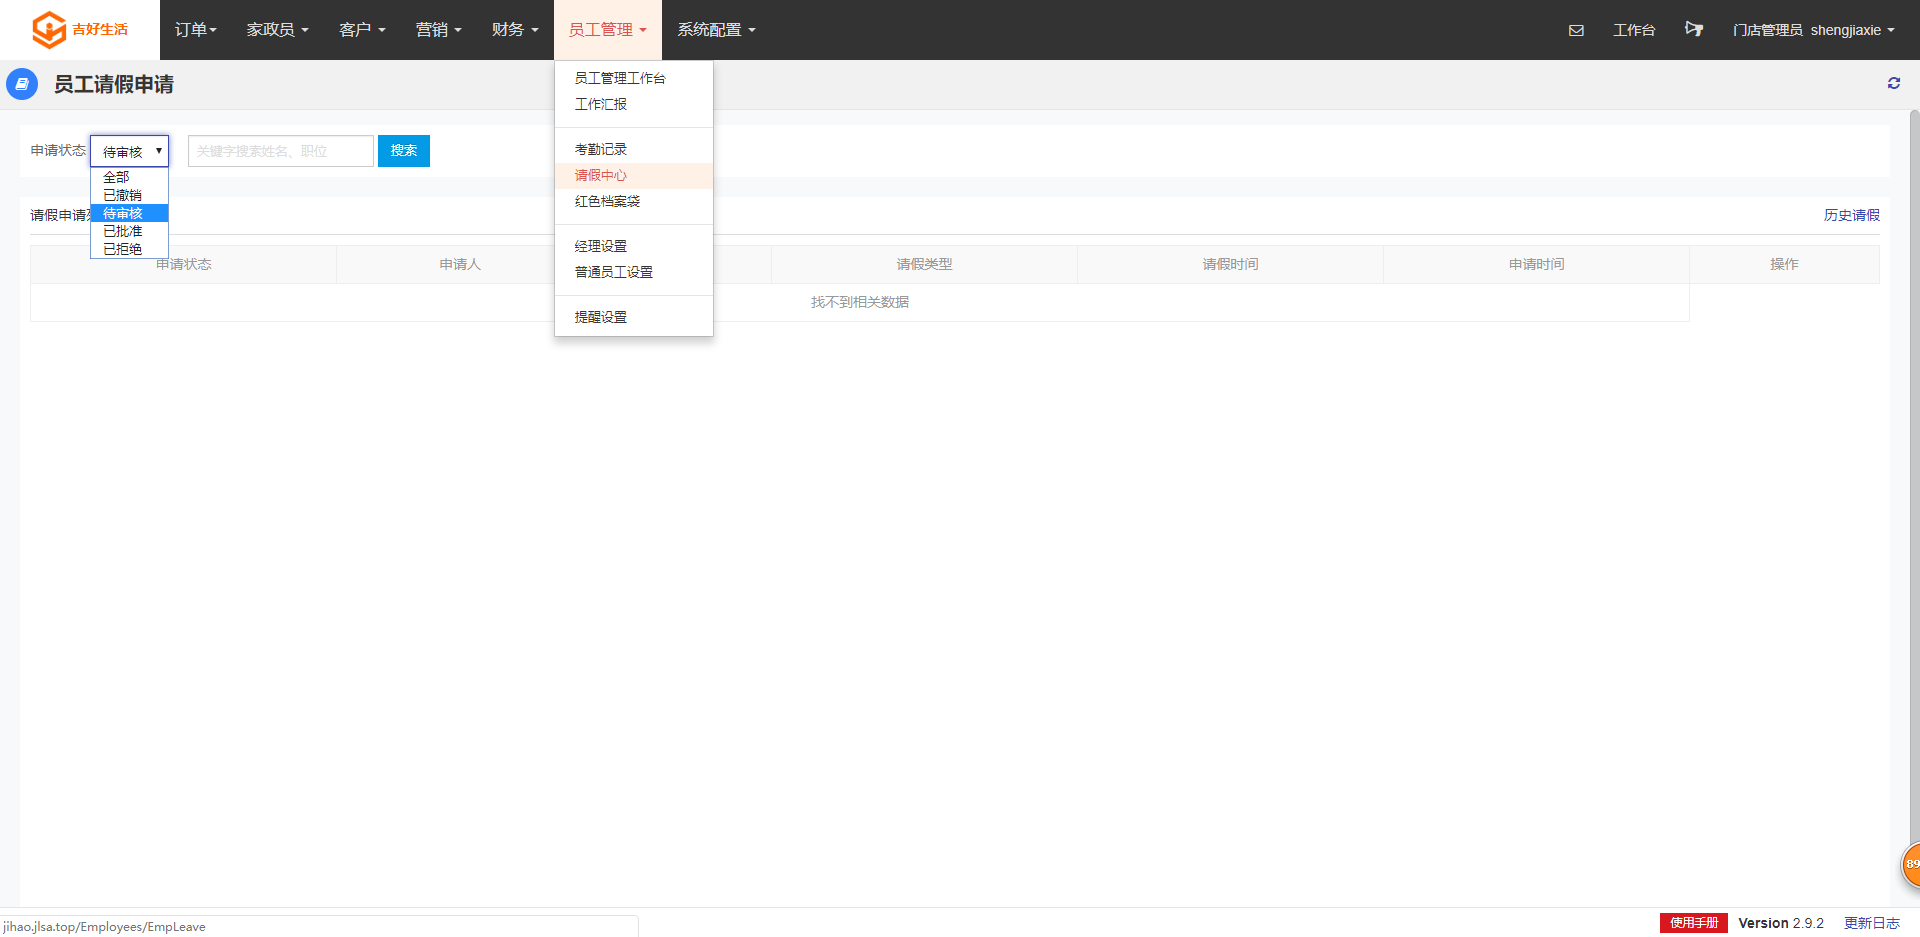Open 提醒设置 menu item

click(634, 317)
